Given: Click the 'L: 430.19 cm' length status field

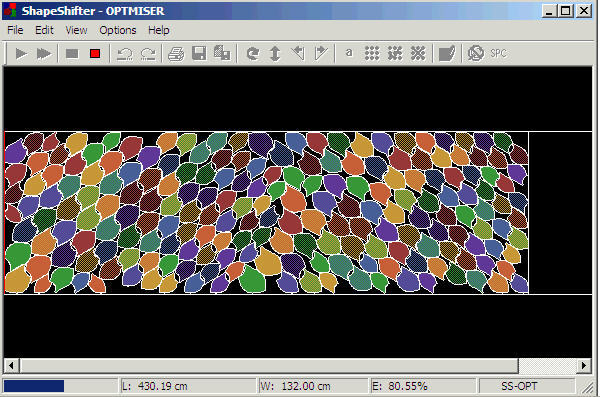Looking at the screenshot, I should click(x=188, y=386).
